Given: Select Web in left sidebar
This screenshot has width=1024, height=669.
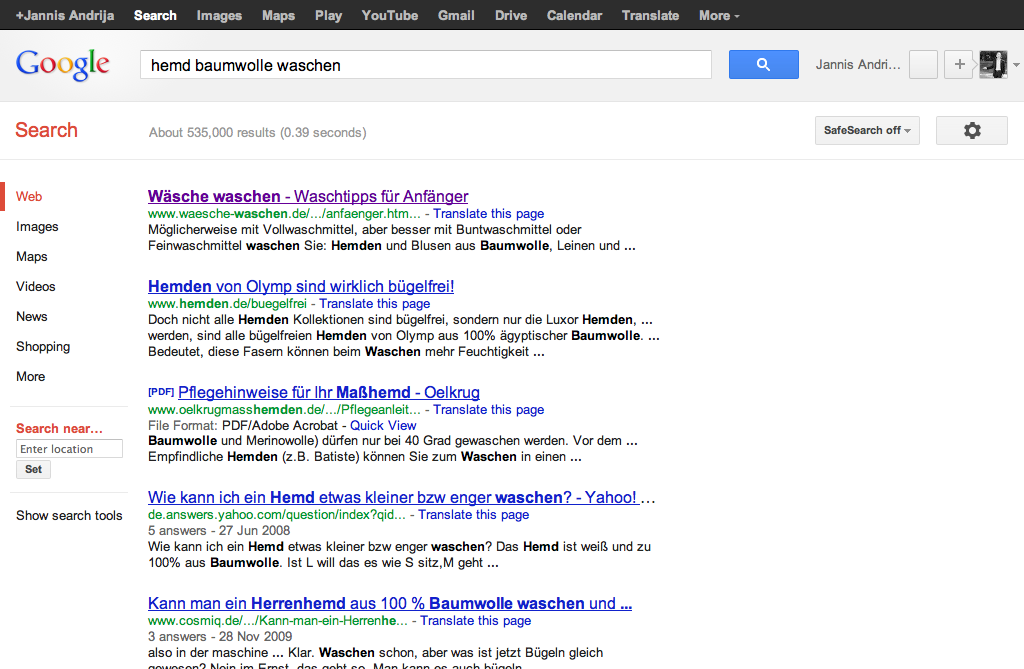Looking at the screenshot, I should pos(29,197).
